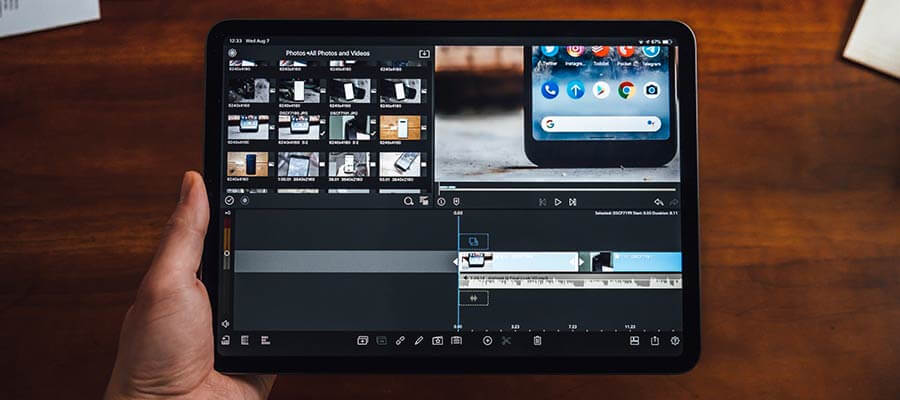Open the settings icon at toolbar far right
The width and height of the screenshot is (900, 400).
675,341
